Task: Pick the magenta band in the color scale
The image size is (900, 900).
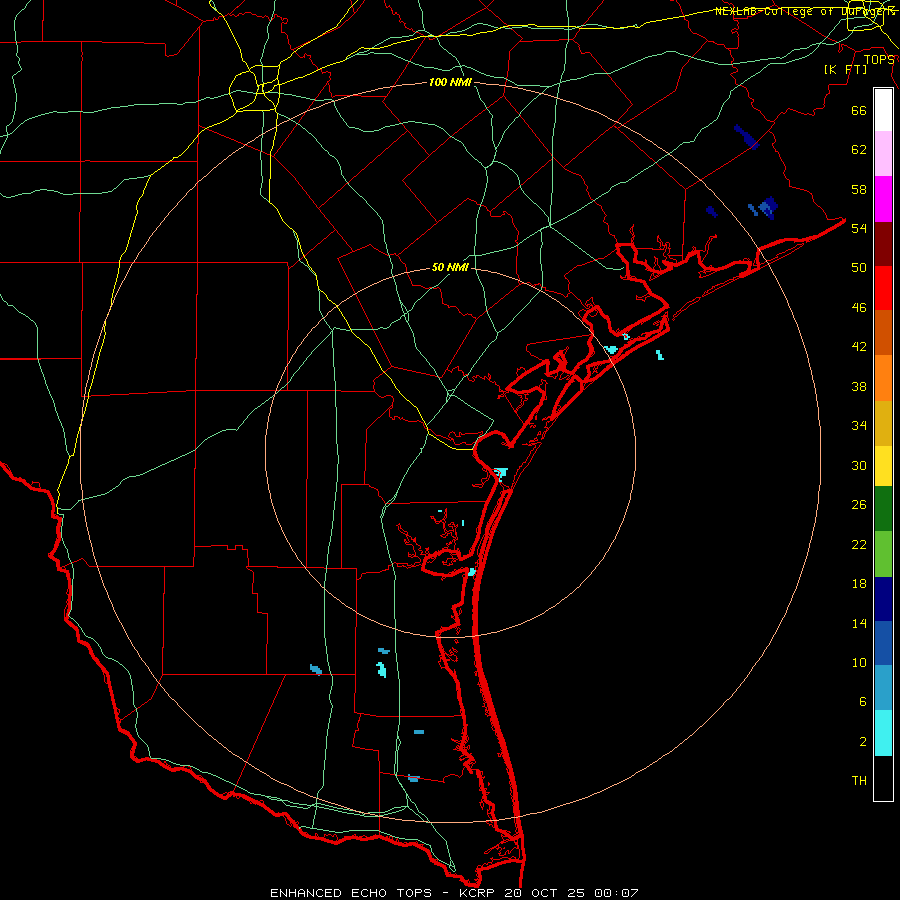Action: pyautogui.click(x=883, y=199)
